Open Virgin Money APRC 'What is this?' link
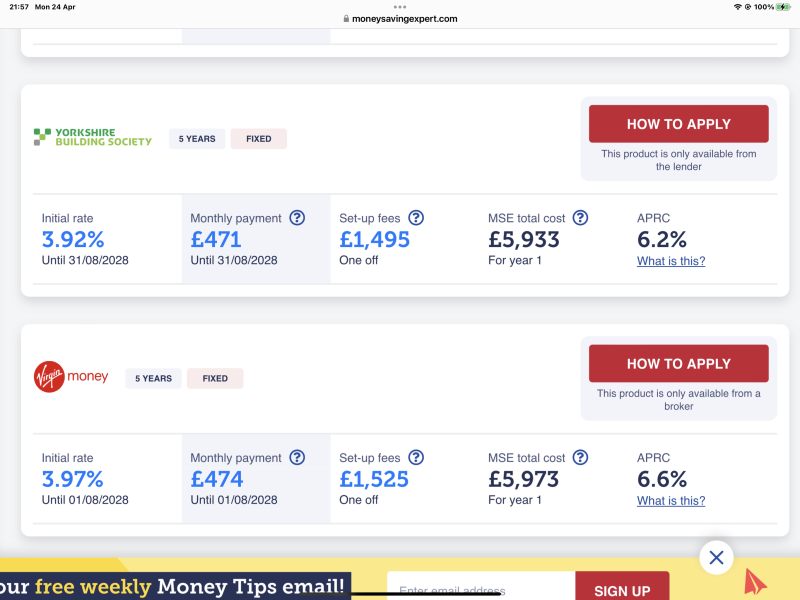Screen dimensions: 800x600 (x=671, y=501)
